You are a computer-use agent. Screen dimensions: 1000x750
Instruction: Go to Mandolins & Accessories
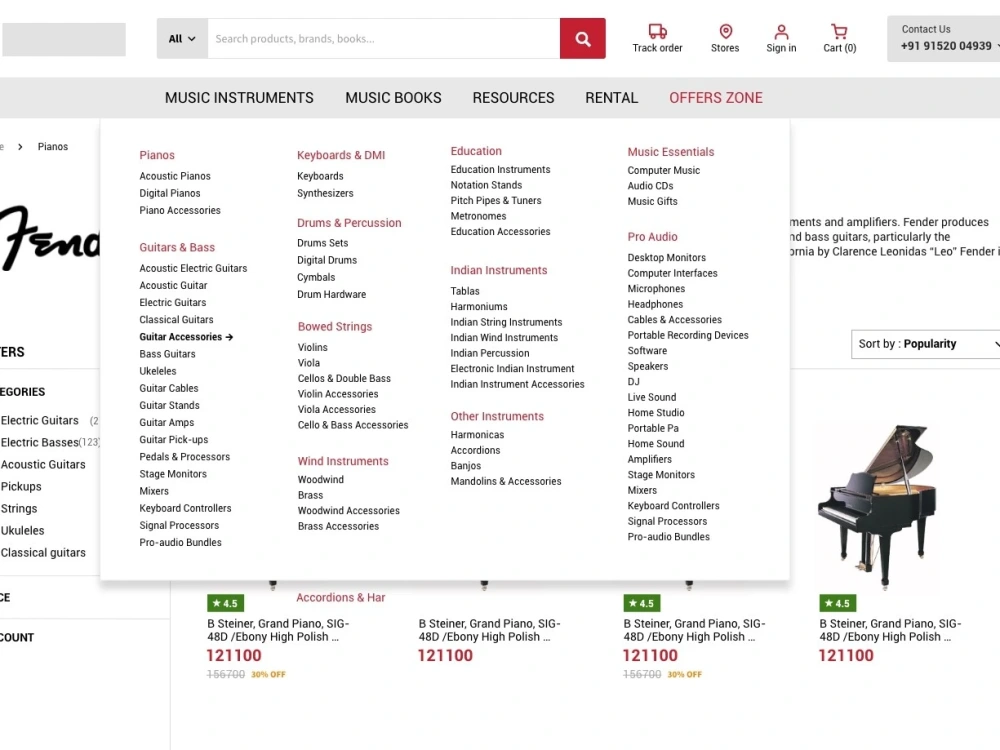[506, 482]
